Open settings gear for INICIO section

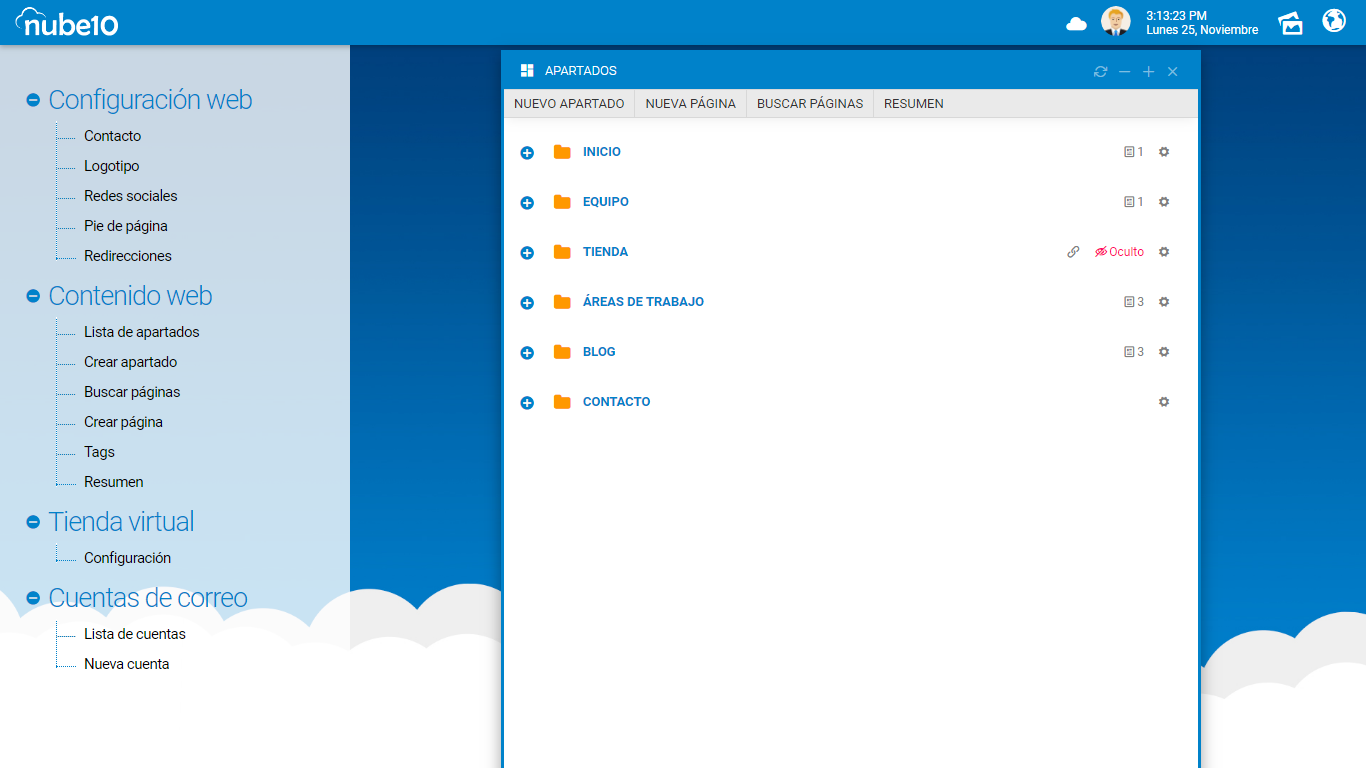(1163, 152)
